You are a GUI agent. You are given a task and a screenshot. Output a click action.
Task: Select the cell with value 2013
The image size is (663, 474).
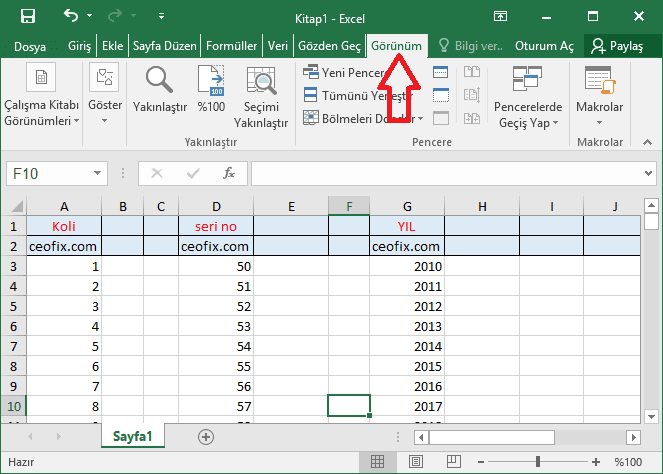(x=407, y=326)
